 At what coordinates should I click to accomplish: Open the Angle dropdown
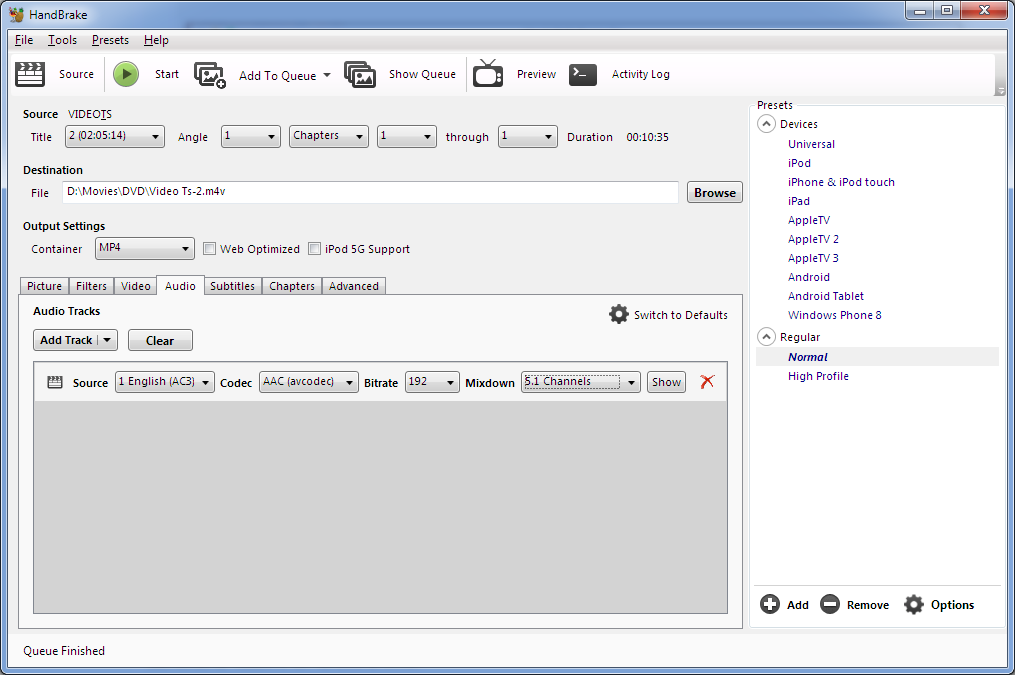pyautogui.click(x=251, y=137)
